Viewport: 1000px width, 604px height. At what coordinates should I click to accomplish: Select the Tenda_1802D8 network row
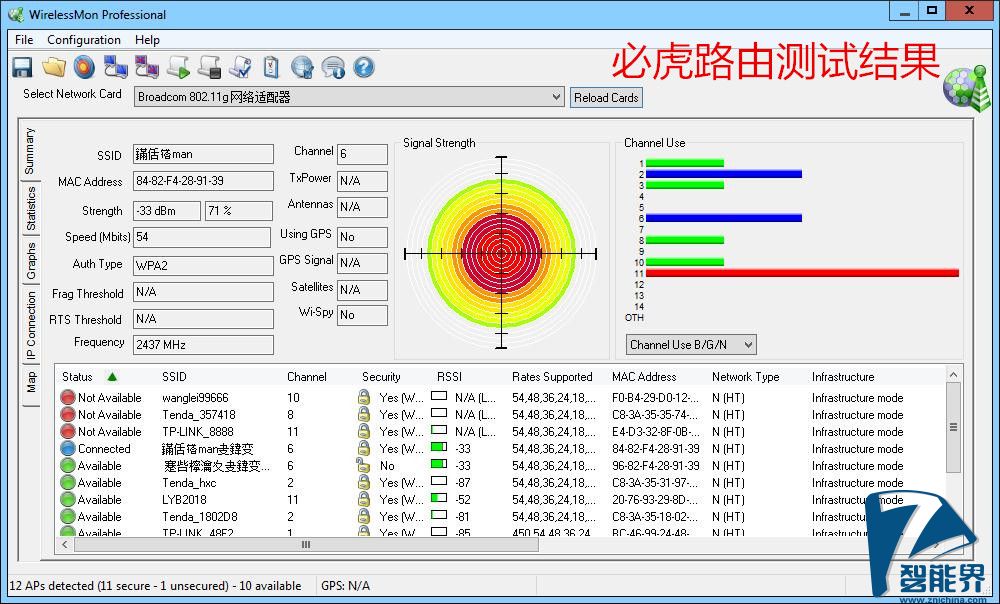click(501, 517)
